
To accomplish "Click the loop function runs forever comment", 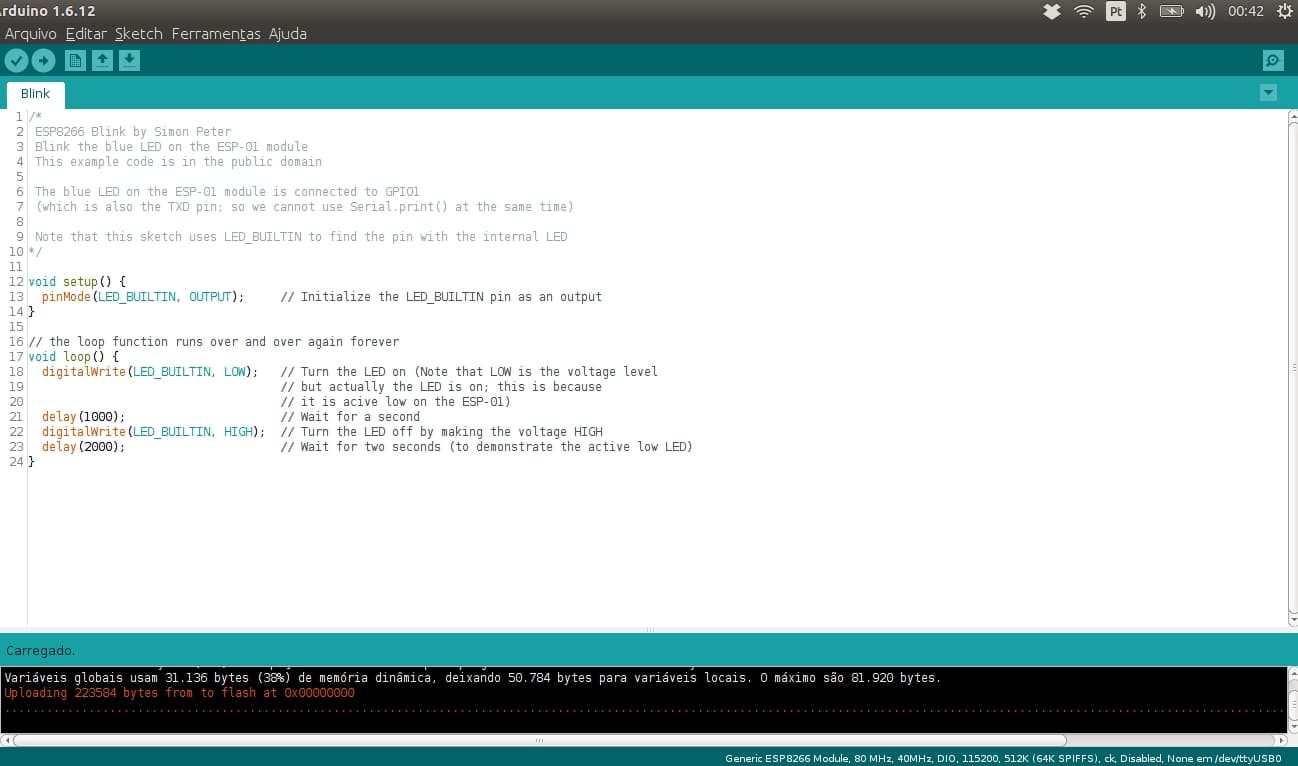I will pyautogui.click(x=214, y=342).
